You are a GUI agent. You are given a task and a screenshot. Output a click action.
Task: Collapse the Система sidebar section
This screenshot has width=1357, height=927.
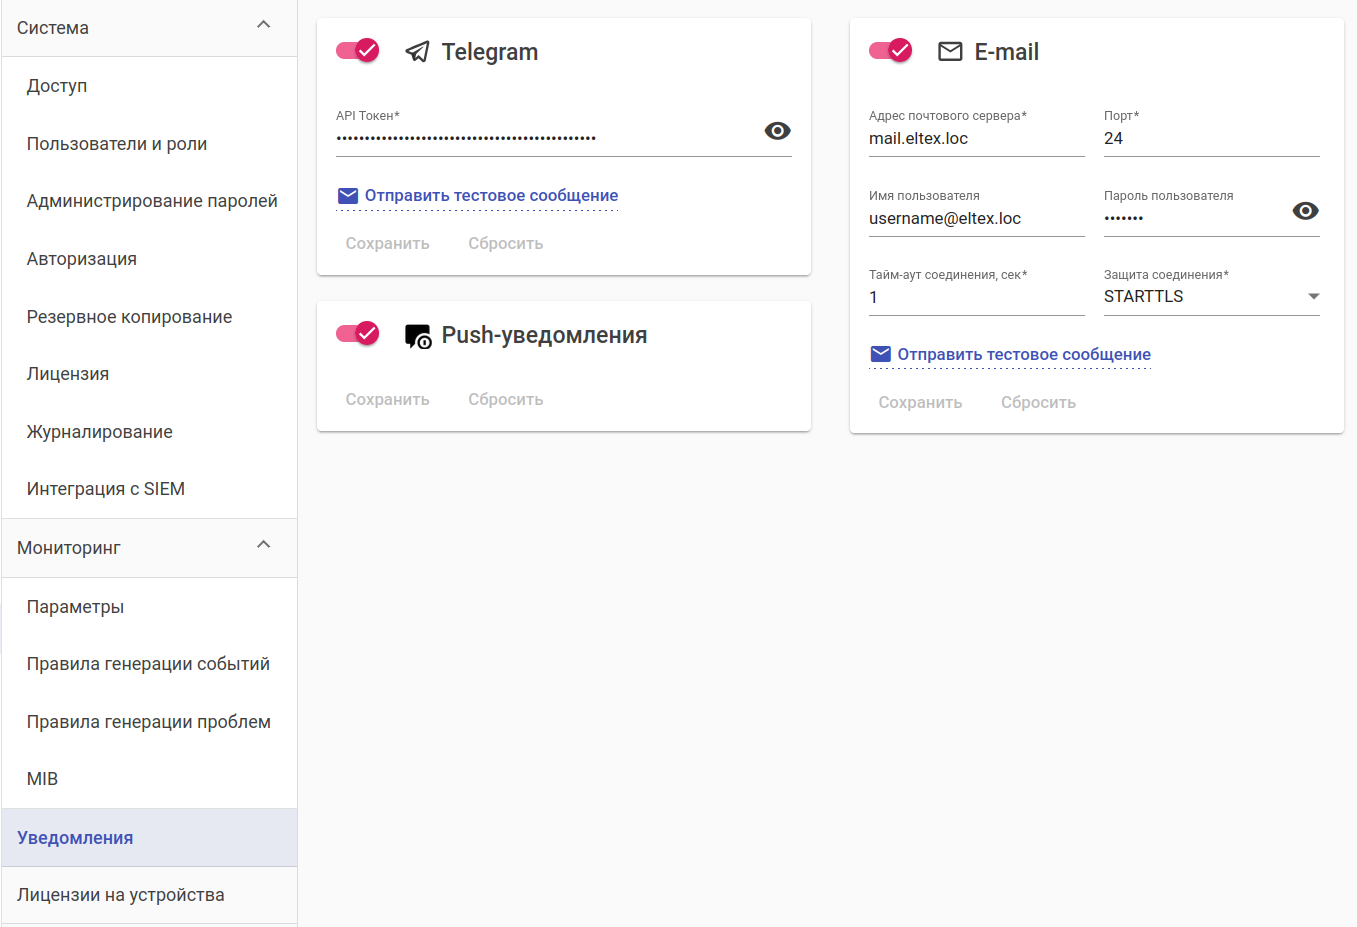[264, 25]
